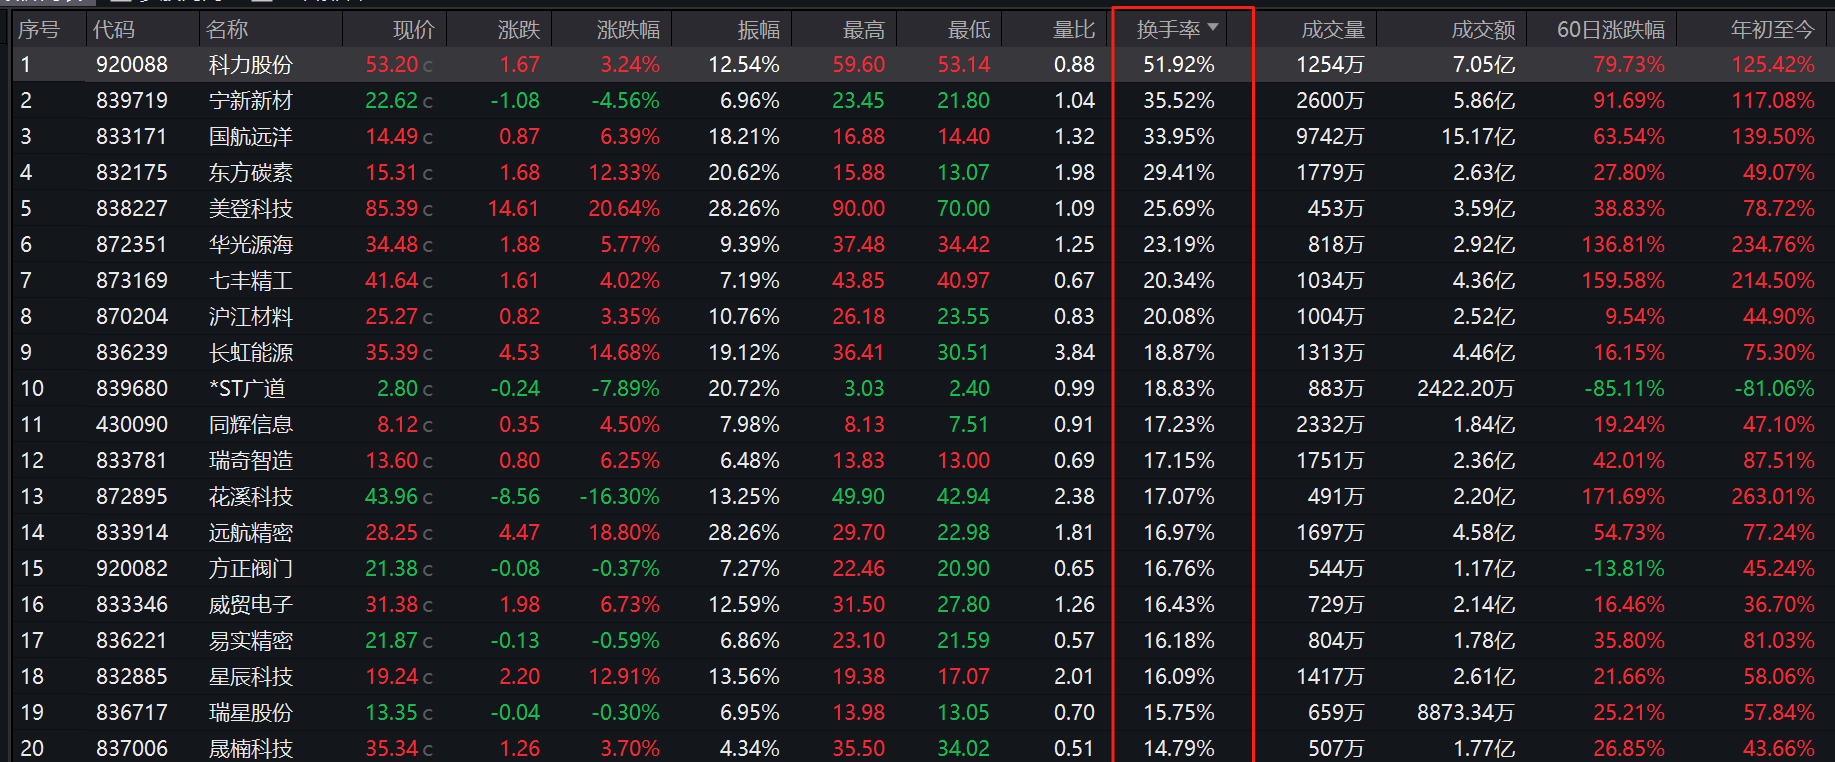Click price 85.39 of 美登科技
The image size is (1835, 762).
pyautogui.click(x=392, y=209)
